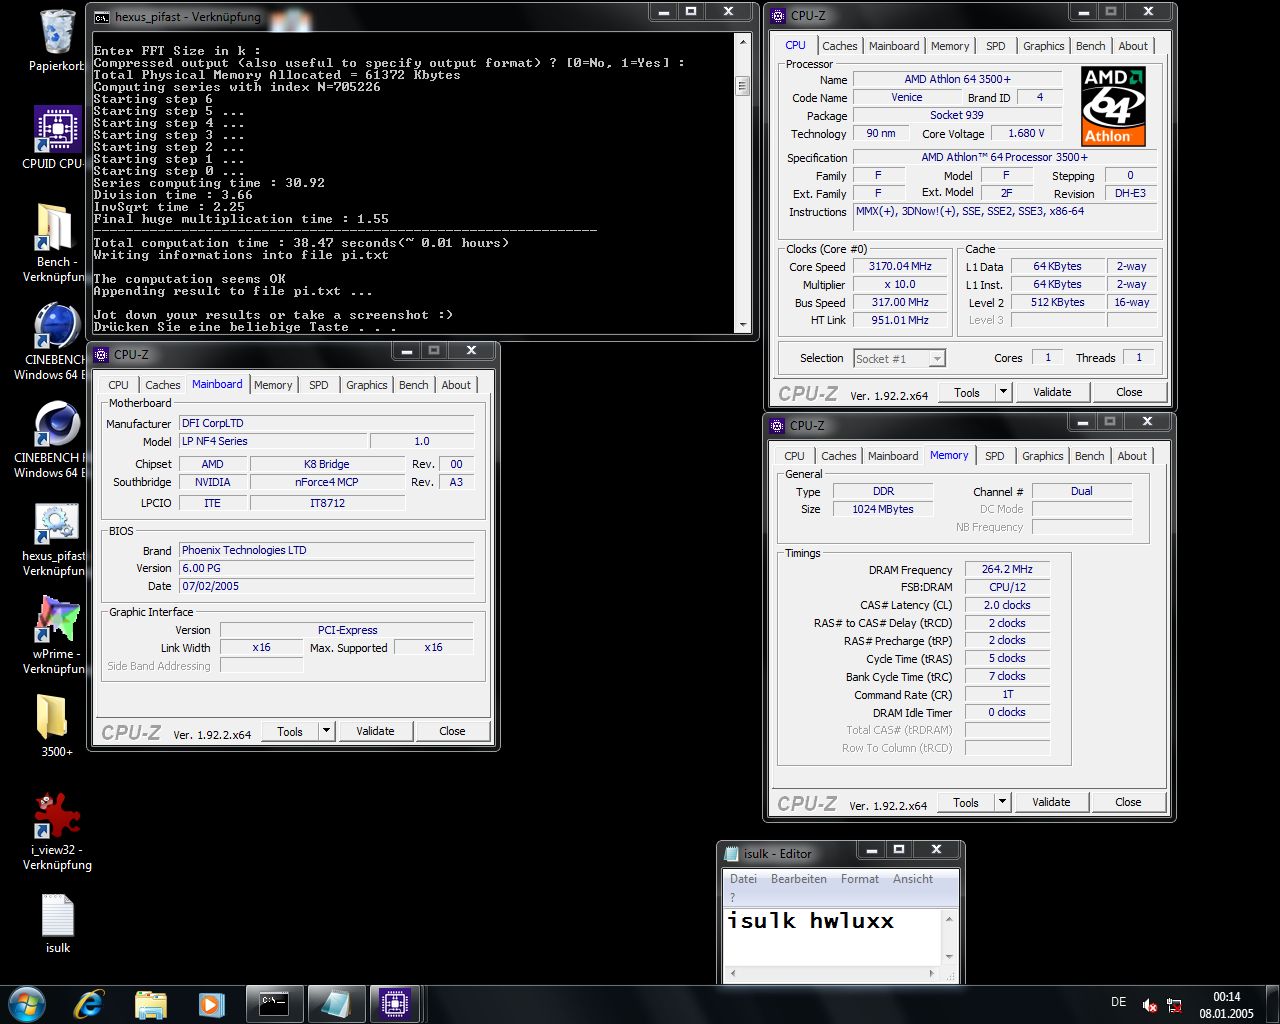Screen dimensions: 1280x1024
Task: Click the DE language indicator
Action: (1118, 1002)
